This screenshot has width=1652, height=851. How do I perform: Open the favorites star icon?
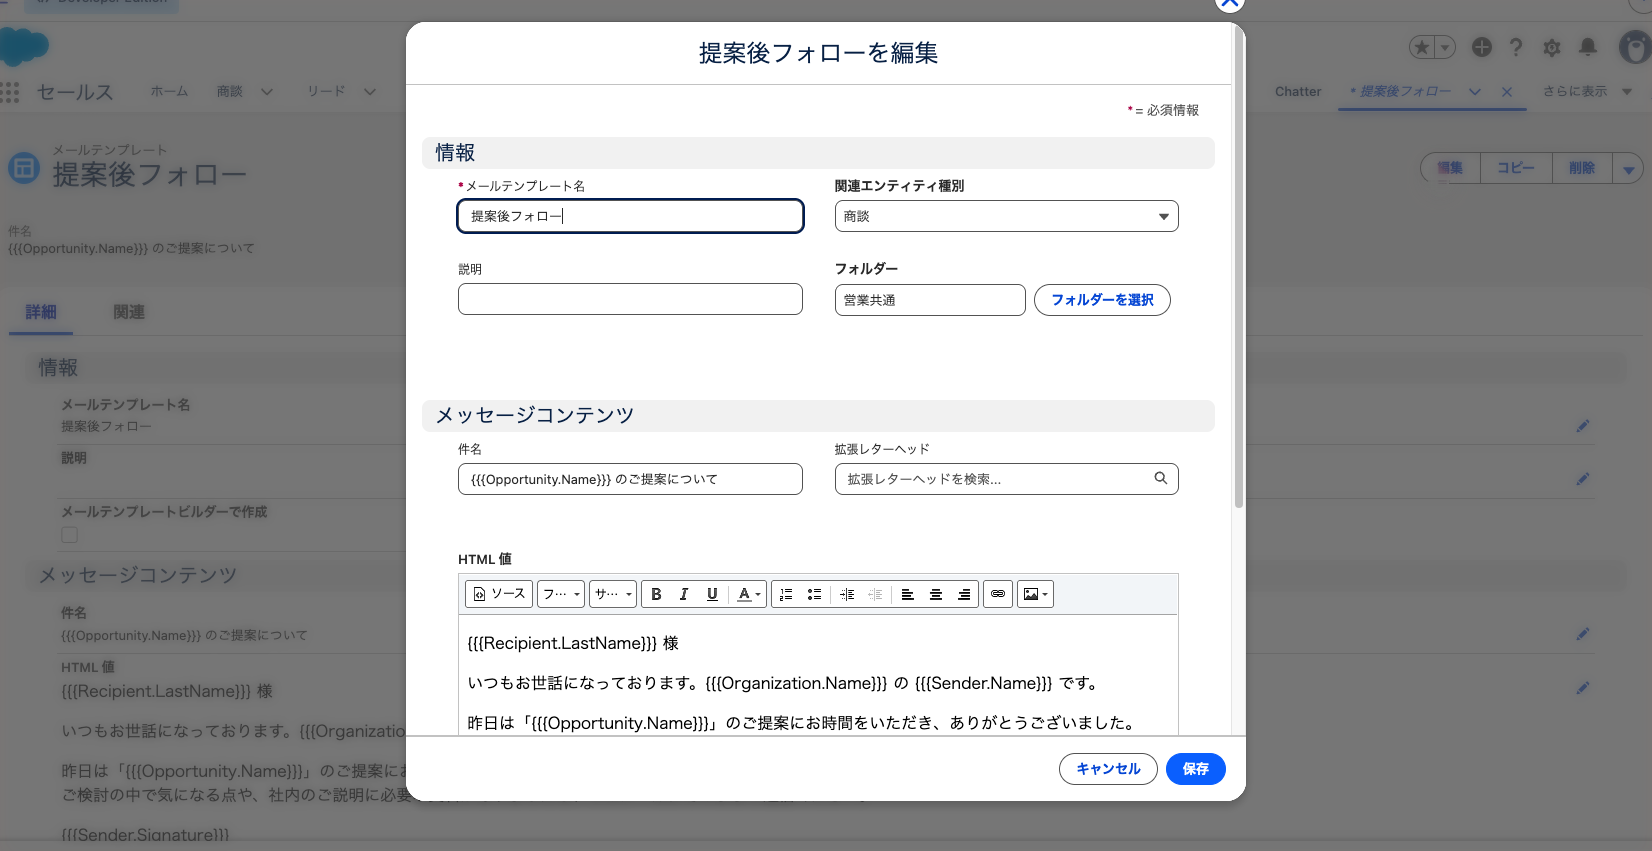(1422, 47)
